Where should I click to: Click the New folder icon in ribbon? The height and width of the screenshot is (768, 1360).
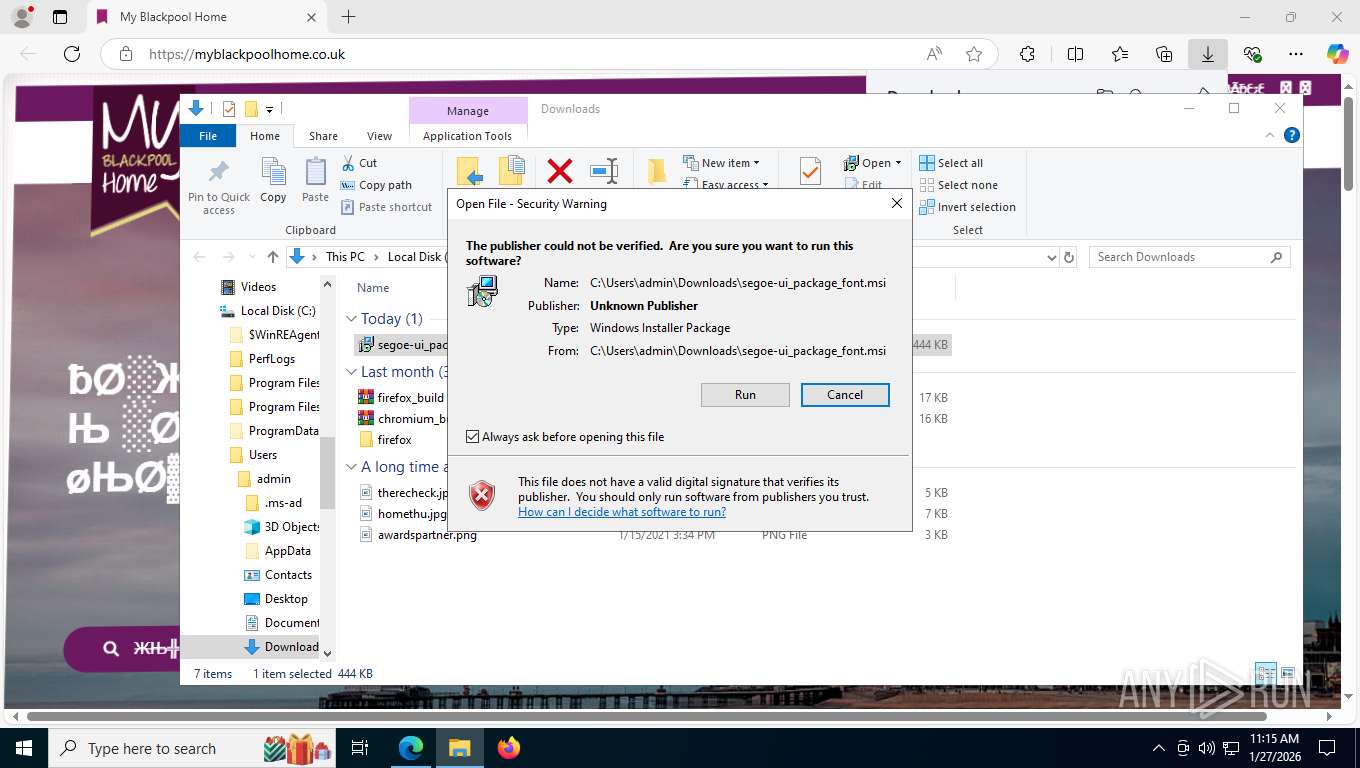pyautogui.click(x=656, y=171)
